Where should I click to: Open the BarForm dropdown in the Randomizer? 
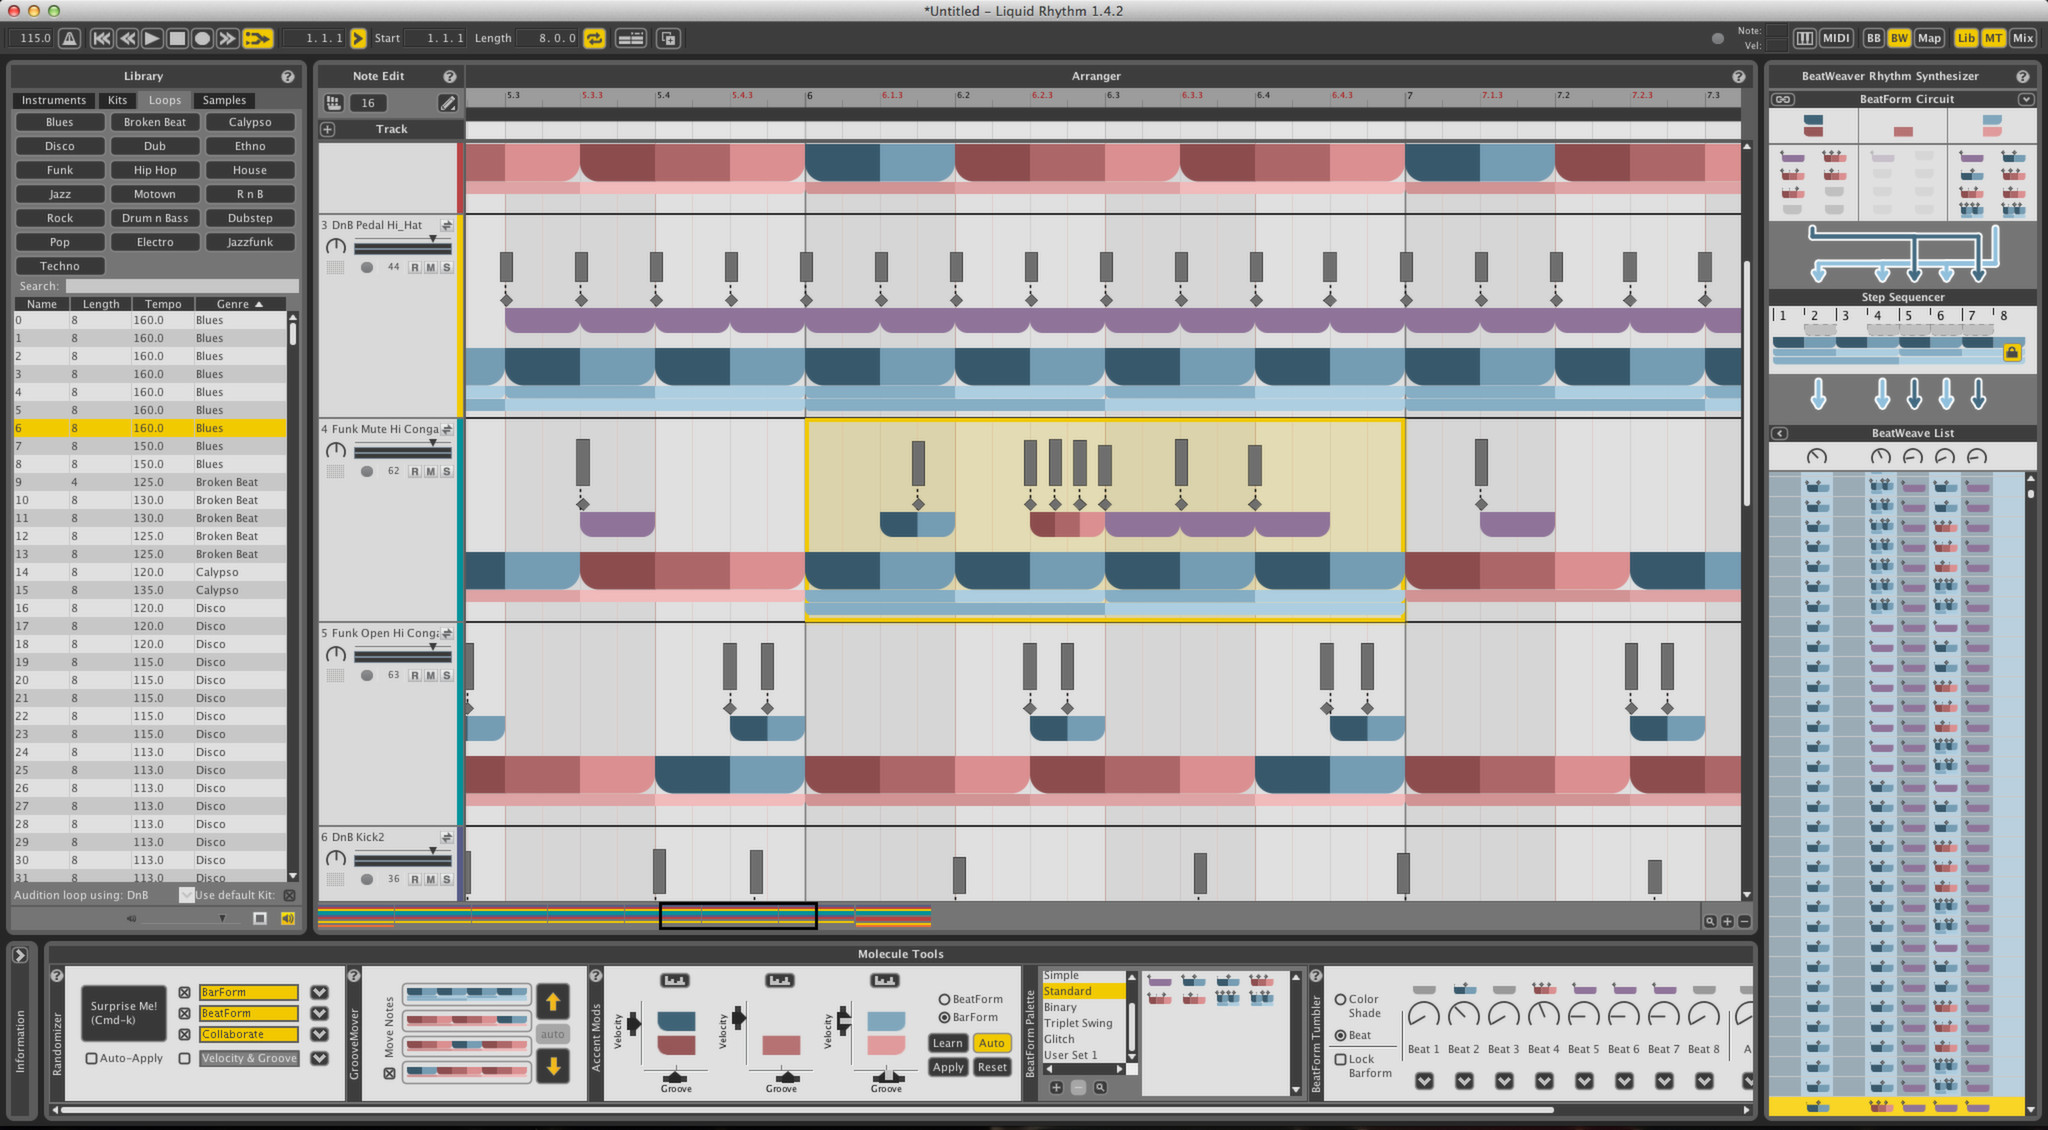(x=320, y=992)
